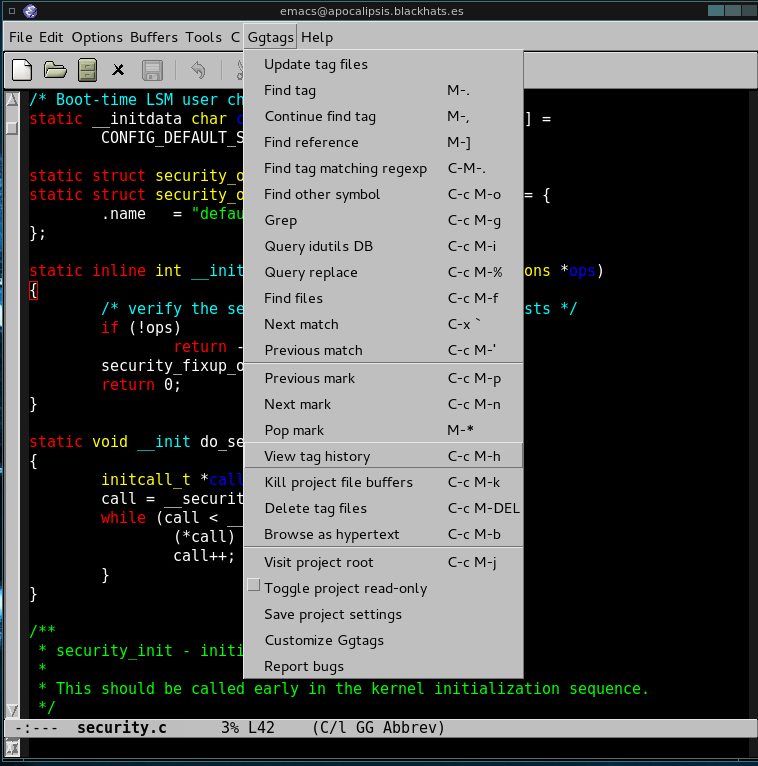
Task: Choose Find reference
Action: 383,142
